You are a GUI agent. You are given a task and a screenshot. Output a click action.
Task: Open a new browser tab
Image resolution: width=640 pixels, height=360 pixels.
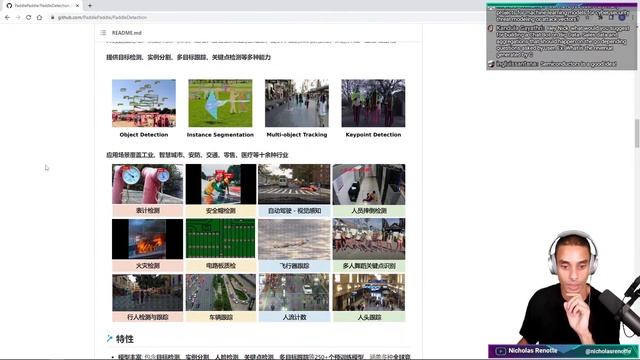[x=90, y=6]
